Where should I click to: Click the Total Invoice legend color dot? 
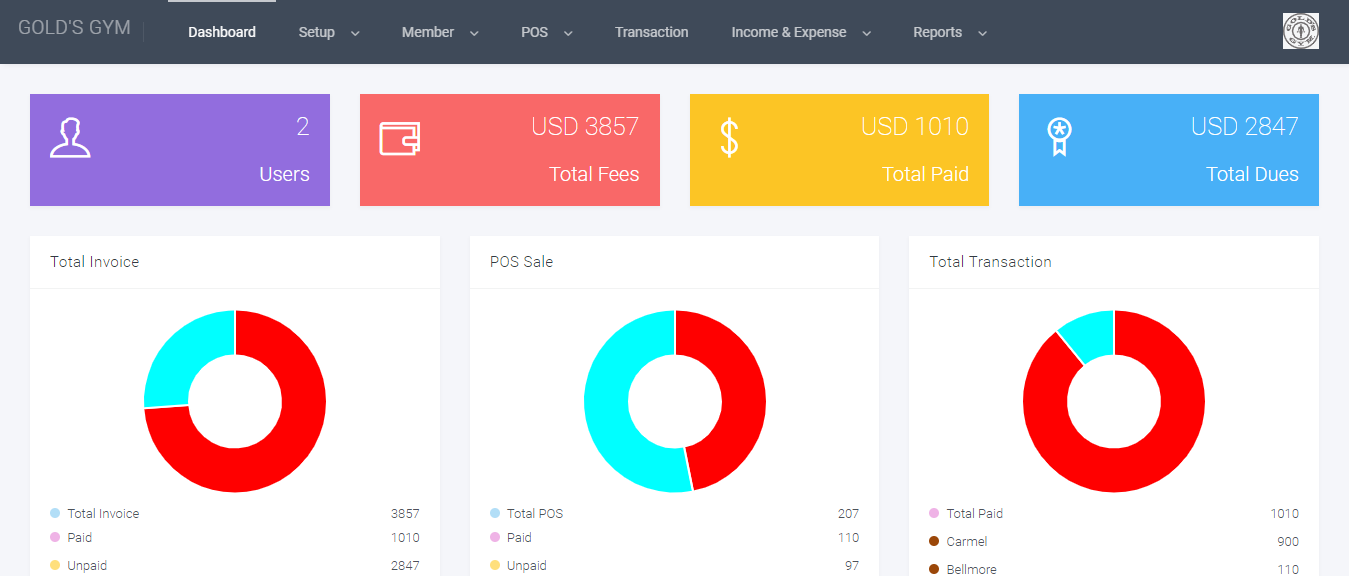(55, 513)
